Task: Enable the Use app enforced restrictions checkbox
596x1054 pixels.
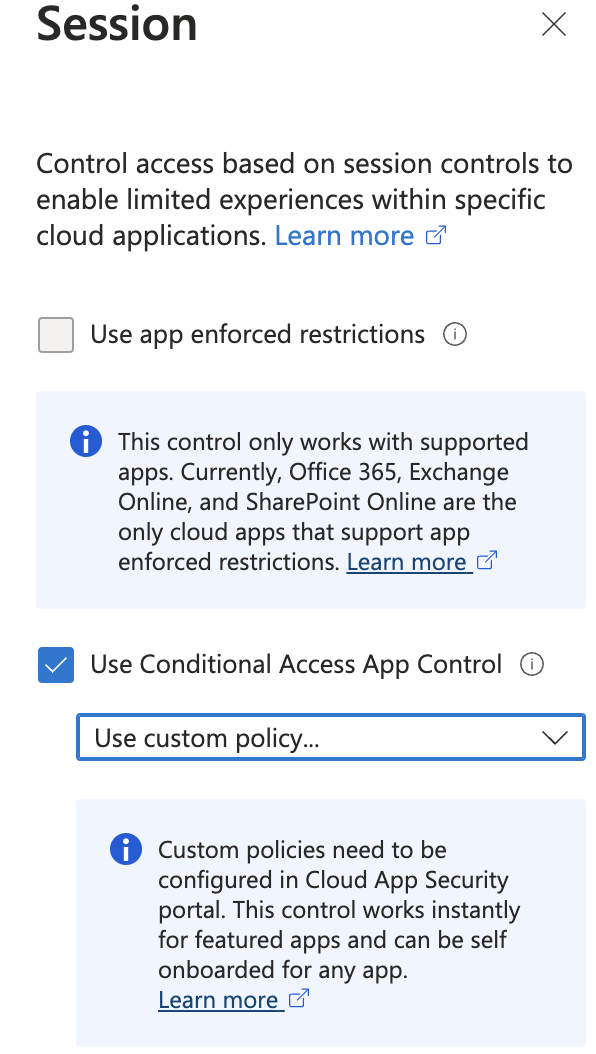Action: [x=56, y=335]
